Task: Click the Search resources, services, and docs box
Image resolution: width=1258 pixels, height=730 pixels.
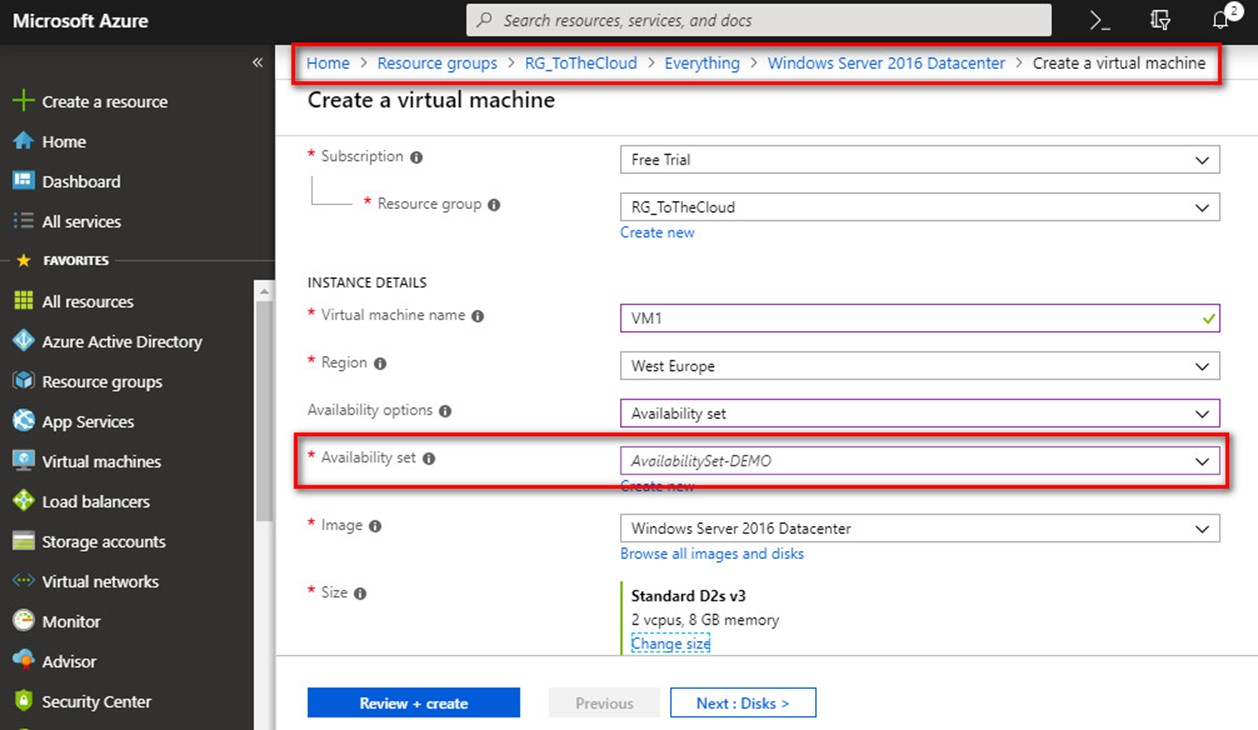Action: point(759,20)
